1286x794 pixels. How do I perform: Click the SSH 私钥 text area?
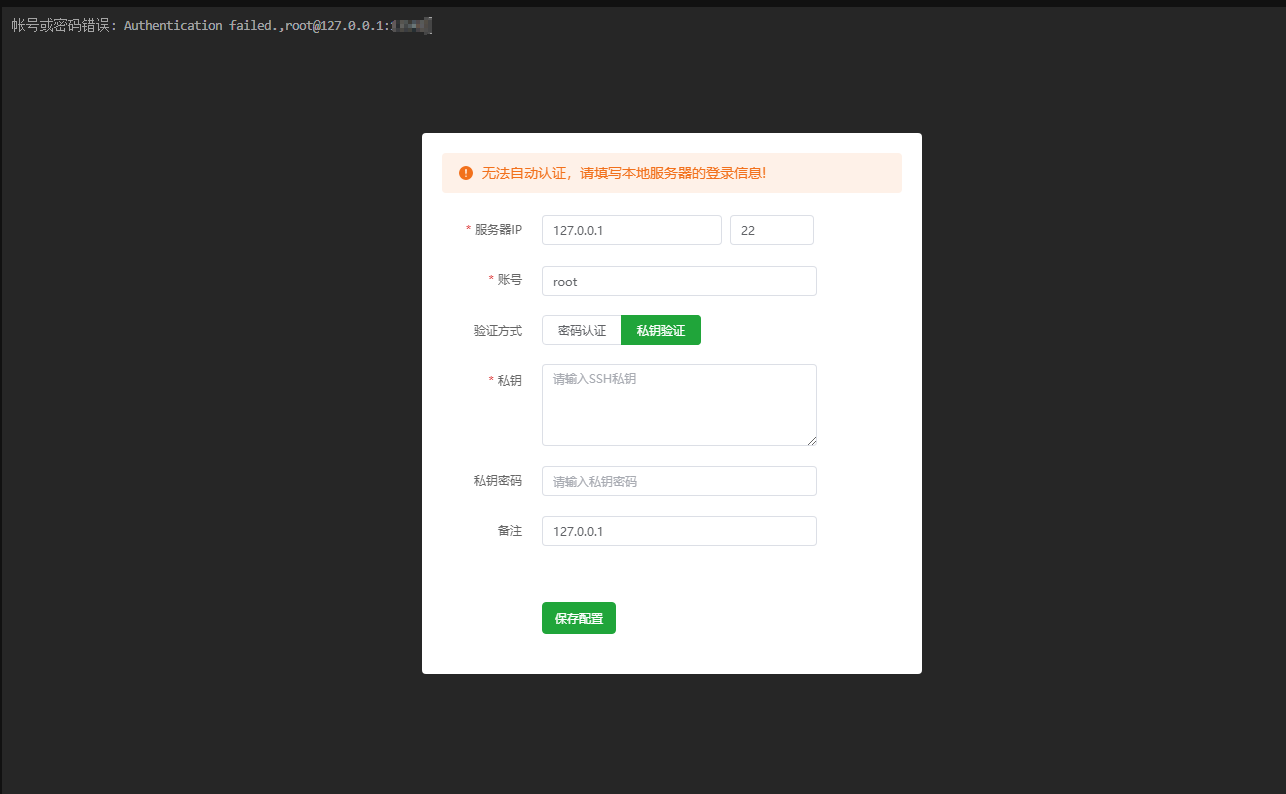pyautogui.click(x=679, y=405)
